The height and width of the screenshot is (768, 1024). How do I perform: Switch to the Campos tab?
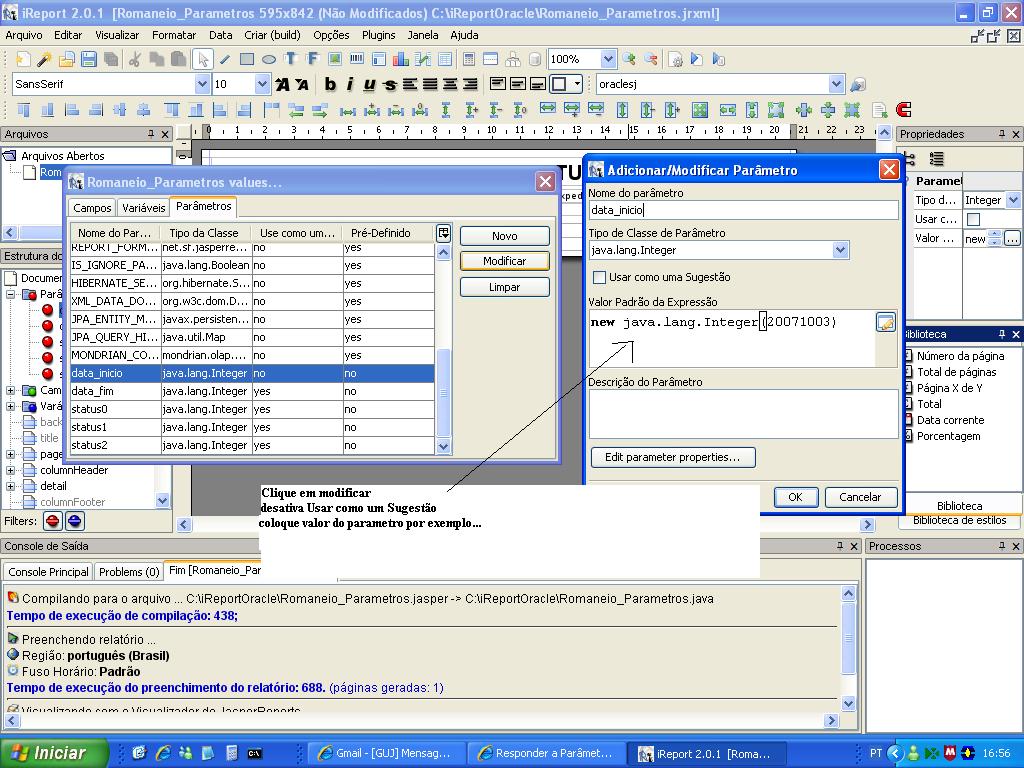92,208
